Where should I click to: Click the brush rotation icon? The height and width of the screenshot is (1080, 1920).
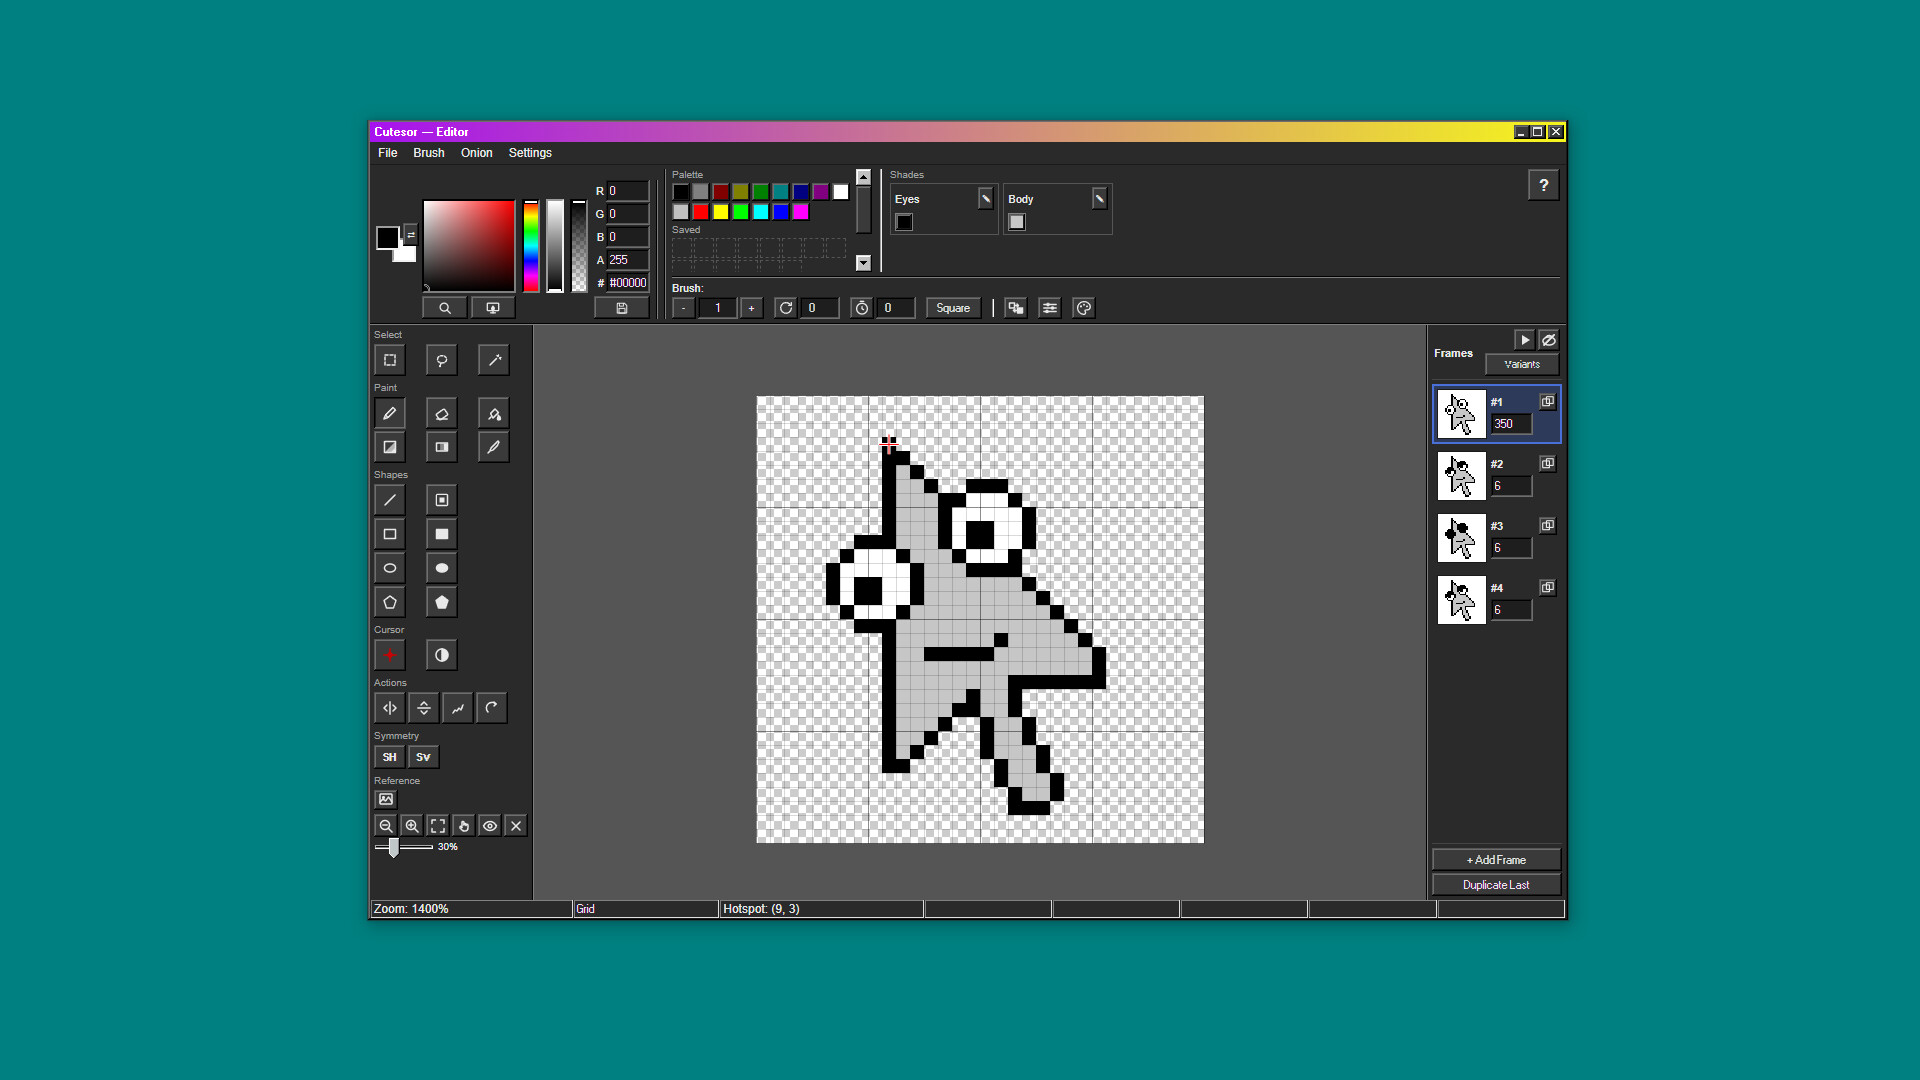[x=786, y=308]
